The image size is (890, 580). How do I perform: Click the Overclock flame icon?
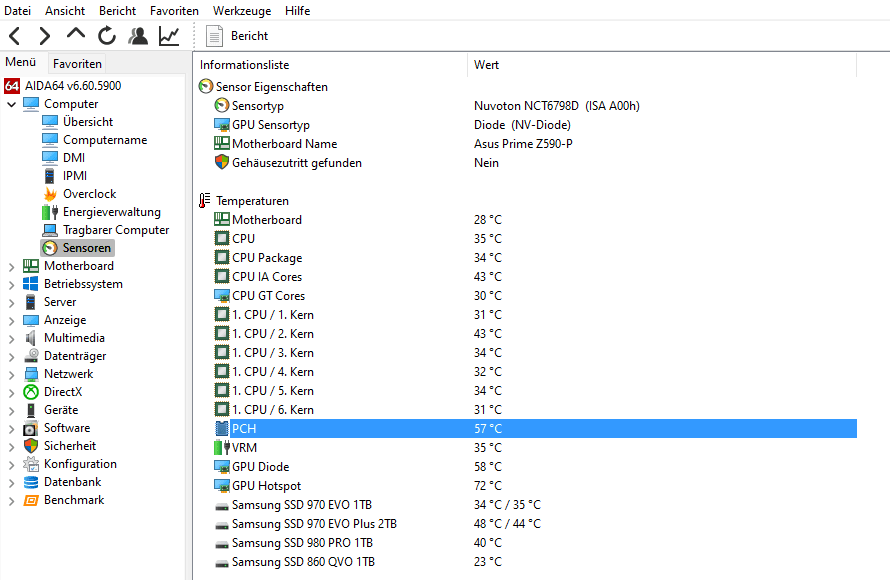tap(50, 194)
